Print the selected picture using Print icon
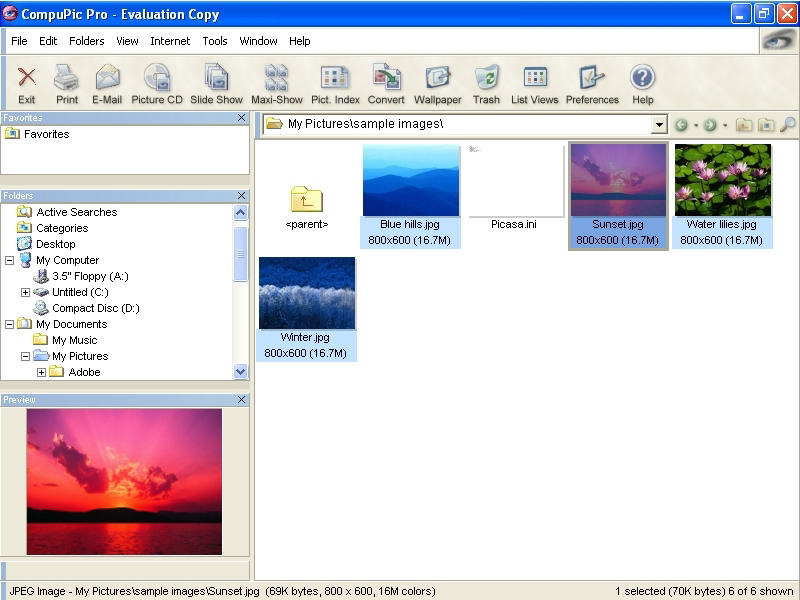Screen dimensions: 800x600 tap(67, 85)
